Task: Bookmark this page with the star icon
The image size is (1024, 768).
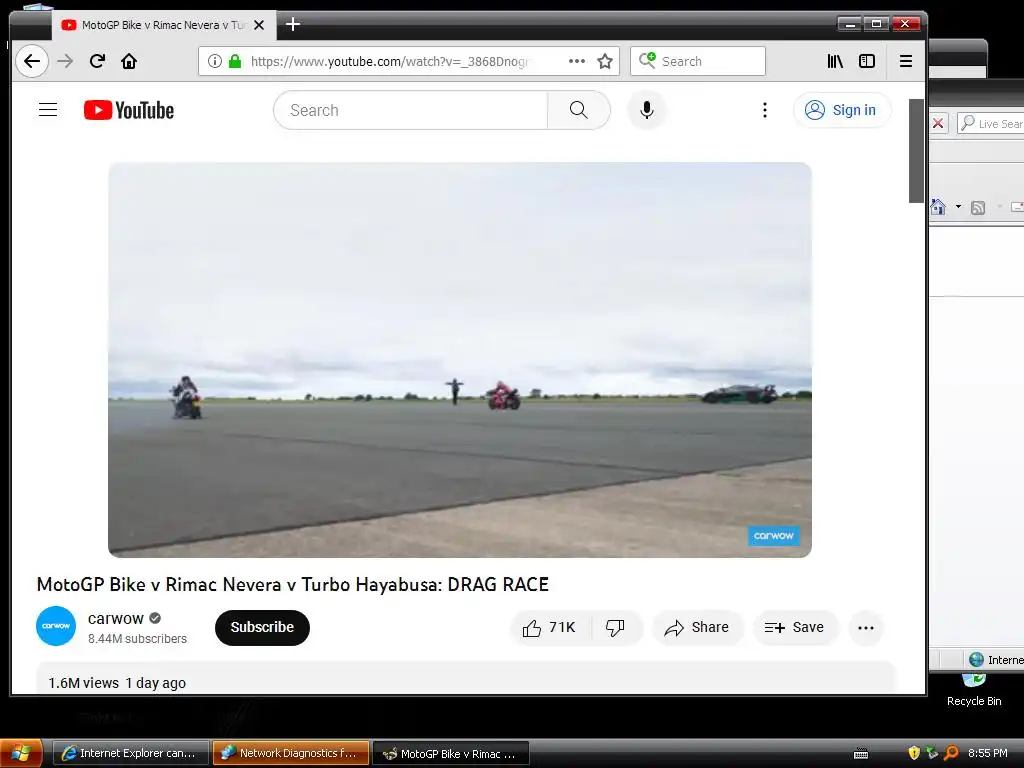Action: [605, 61]
